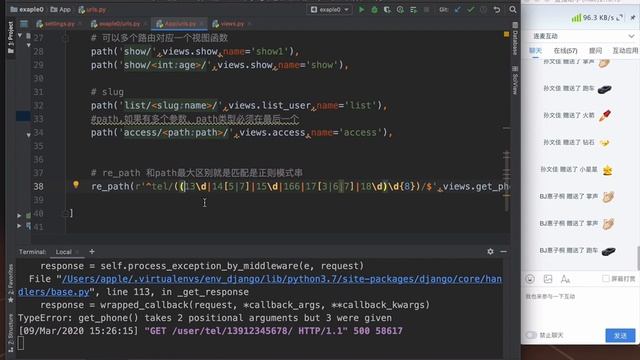Start debugging with the green bug icon

pyautogui.click(x=374, y=9)
